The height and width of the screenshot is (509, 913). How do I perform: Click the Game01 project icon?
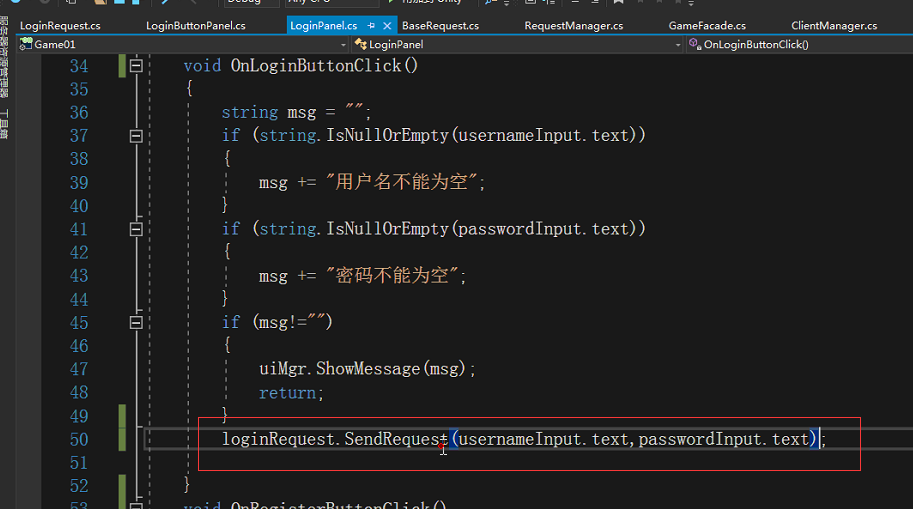(x=26, y=44)
